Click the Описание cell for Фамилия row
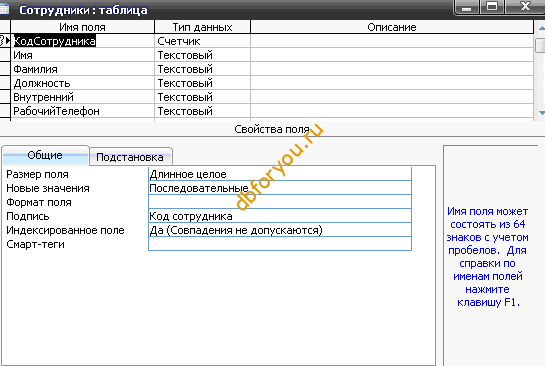This screenshot has width=545, height=366. (x=392, y=69)
